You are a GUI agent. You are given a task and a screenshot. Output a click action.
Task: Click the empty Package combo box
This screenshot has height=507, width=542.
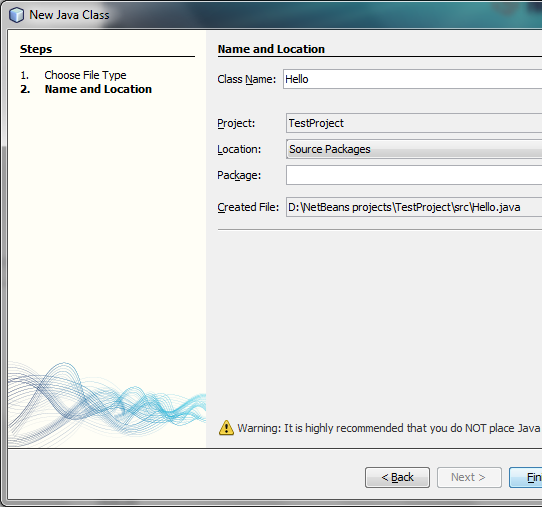pyautogui.click(x=414, y=175)
